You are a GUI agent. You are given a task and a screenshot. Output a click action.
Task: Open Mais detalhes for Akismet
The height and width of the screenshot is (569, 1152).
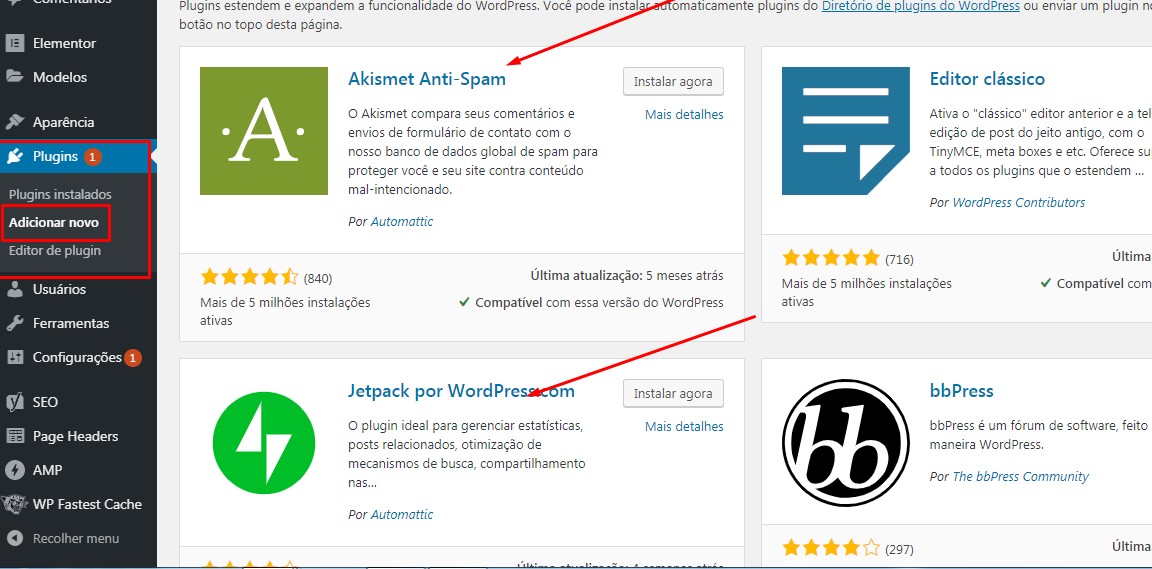click(x=684, y=115)
